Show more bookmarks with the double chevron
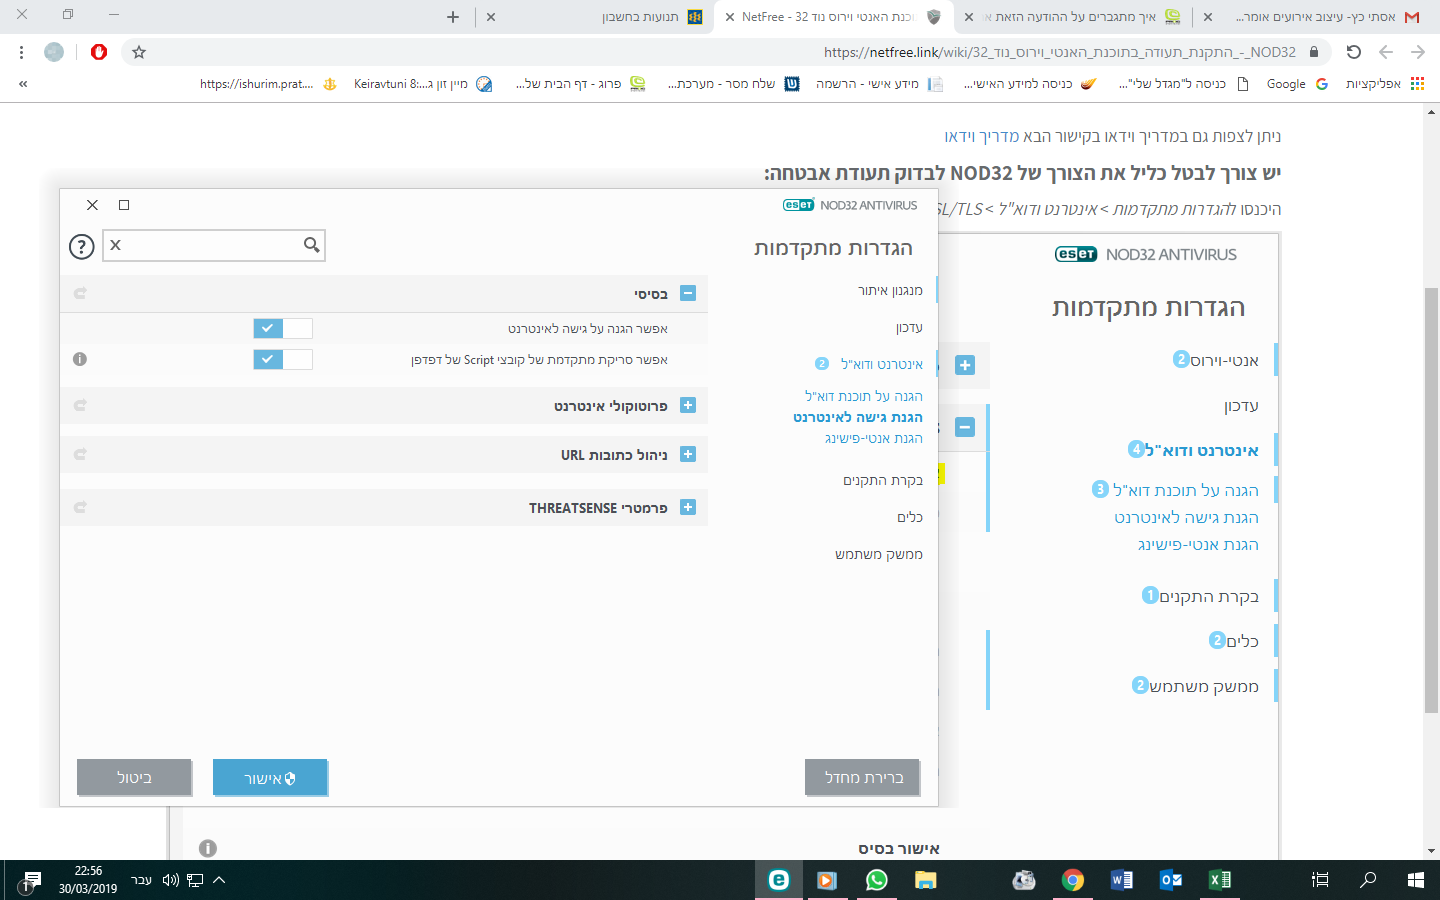The width and height of the screenshot is (1440, 900). click(x=23, y=84)
